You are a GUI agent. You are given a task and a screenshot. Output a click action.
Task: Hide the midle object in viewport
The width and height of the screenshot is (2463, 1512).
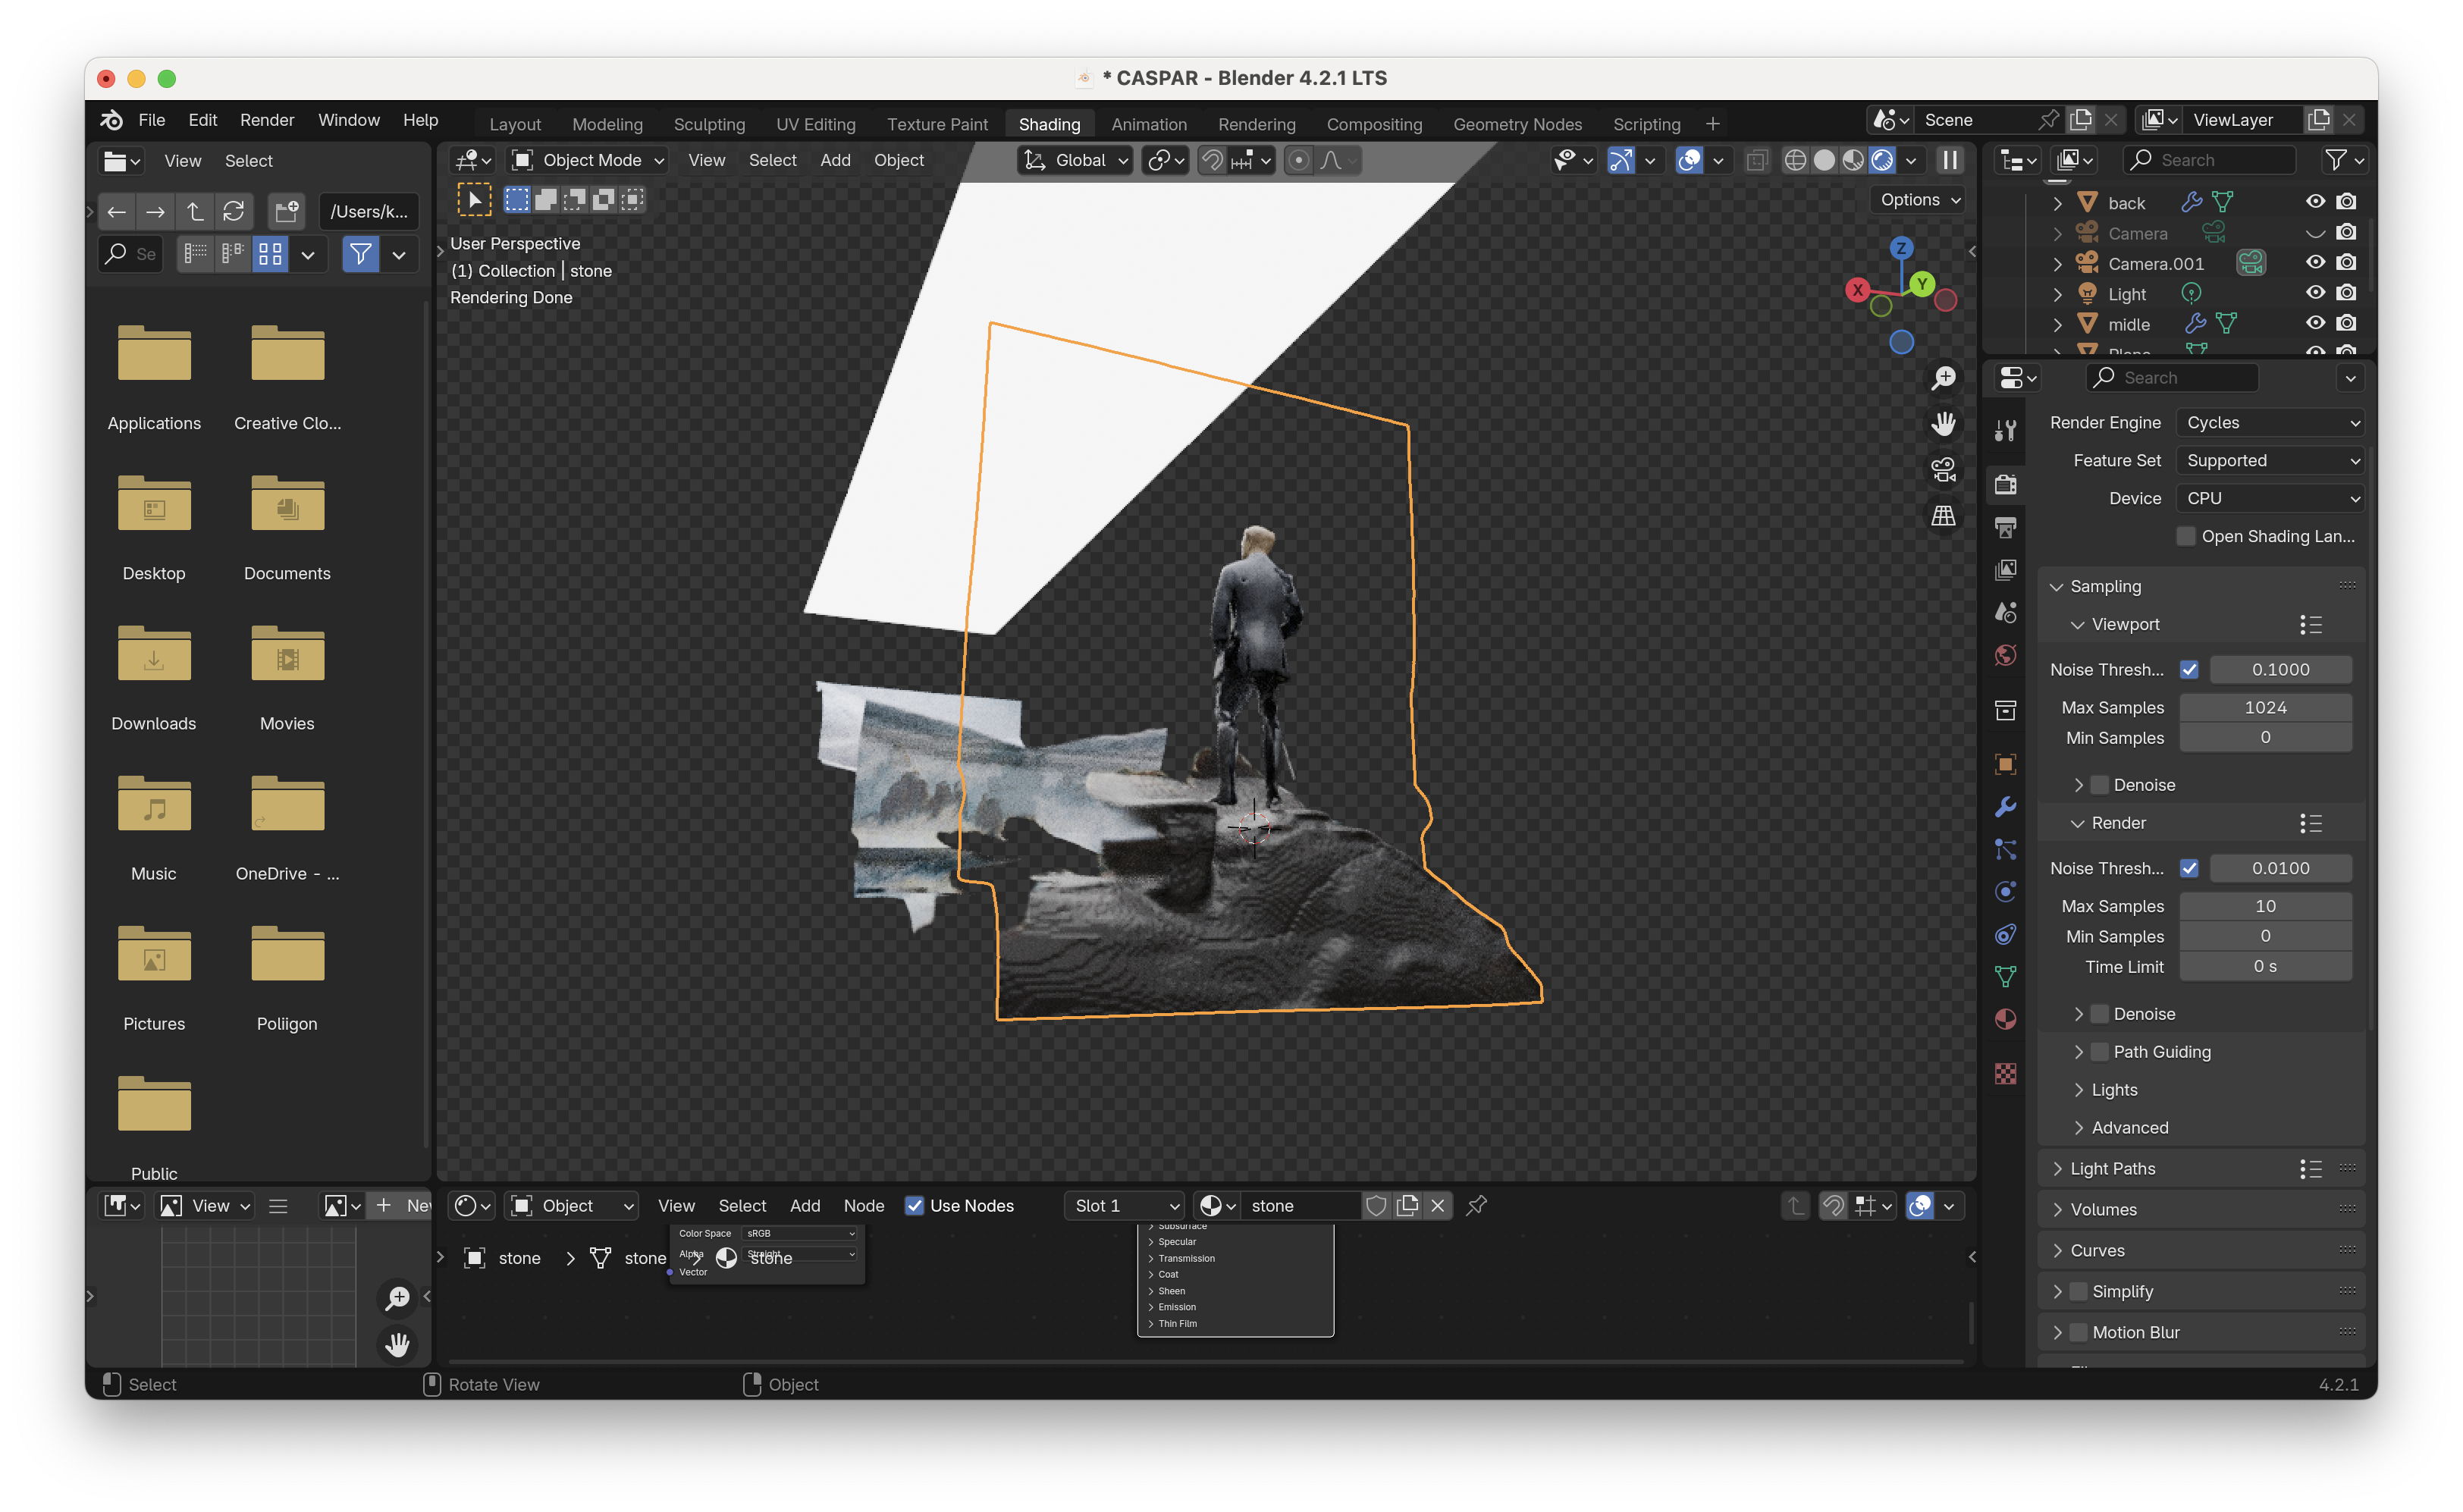coord(2315,323)
